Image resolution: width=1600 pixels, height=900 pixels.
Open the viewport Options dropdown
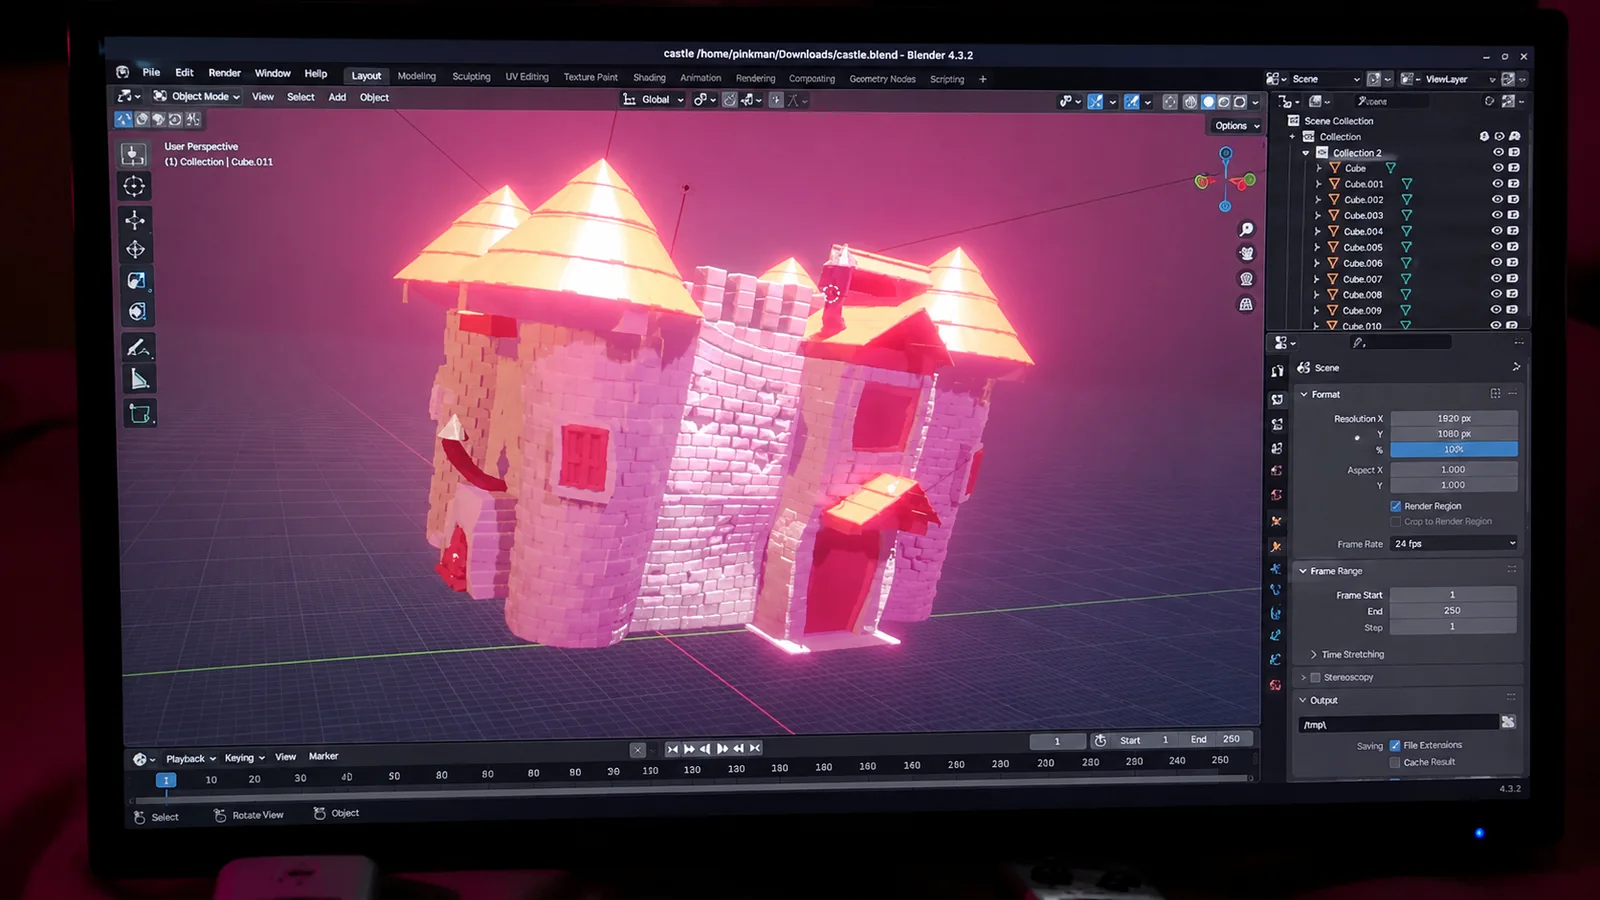(x=1237, y=126)
